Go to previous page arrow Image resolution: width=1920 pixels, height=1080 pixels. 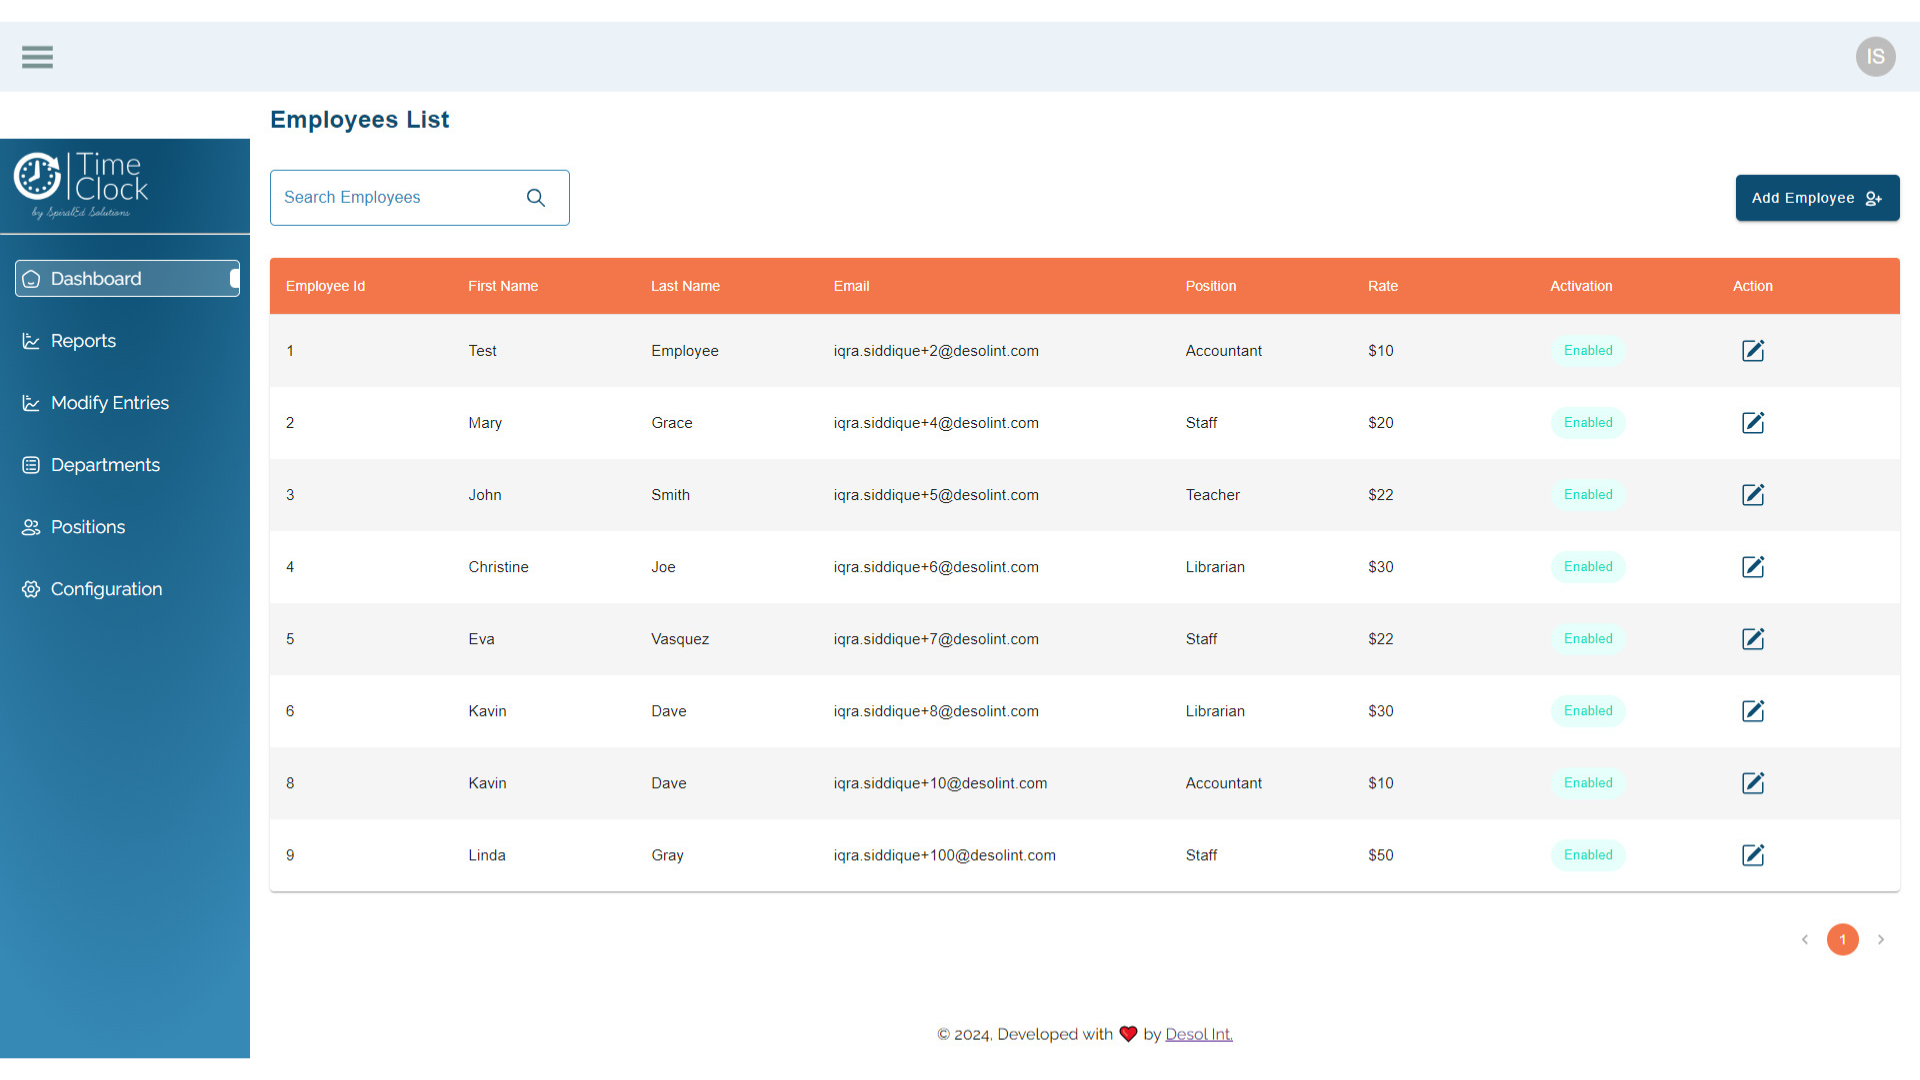tap(1805, 940)
